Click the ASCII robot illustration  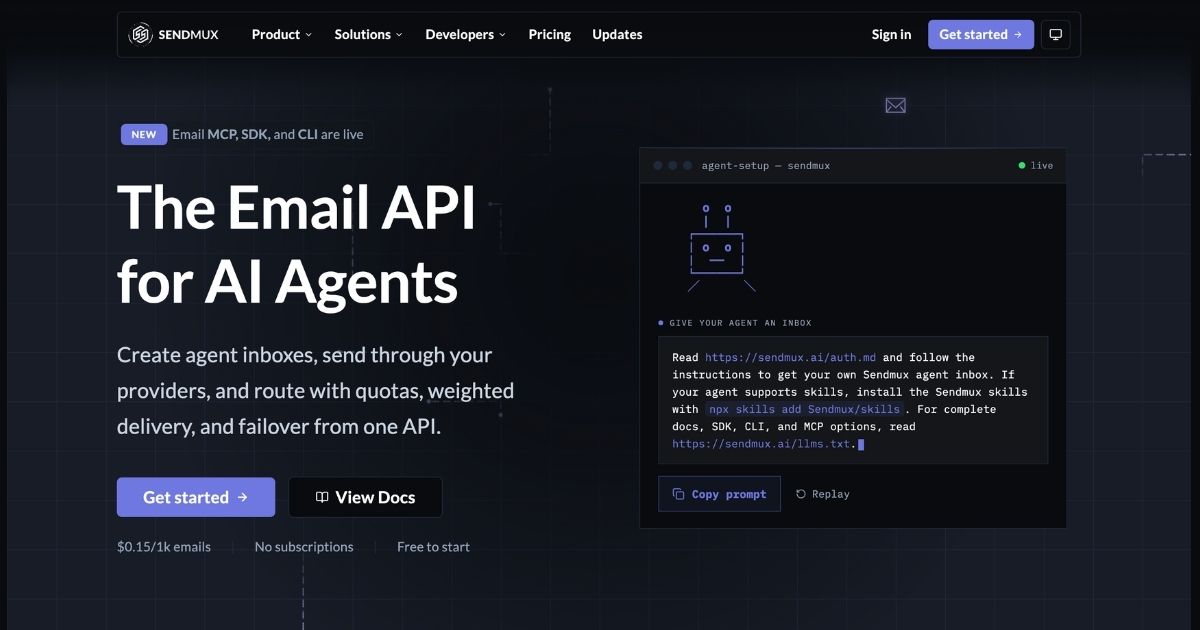pos(720,248)
